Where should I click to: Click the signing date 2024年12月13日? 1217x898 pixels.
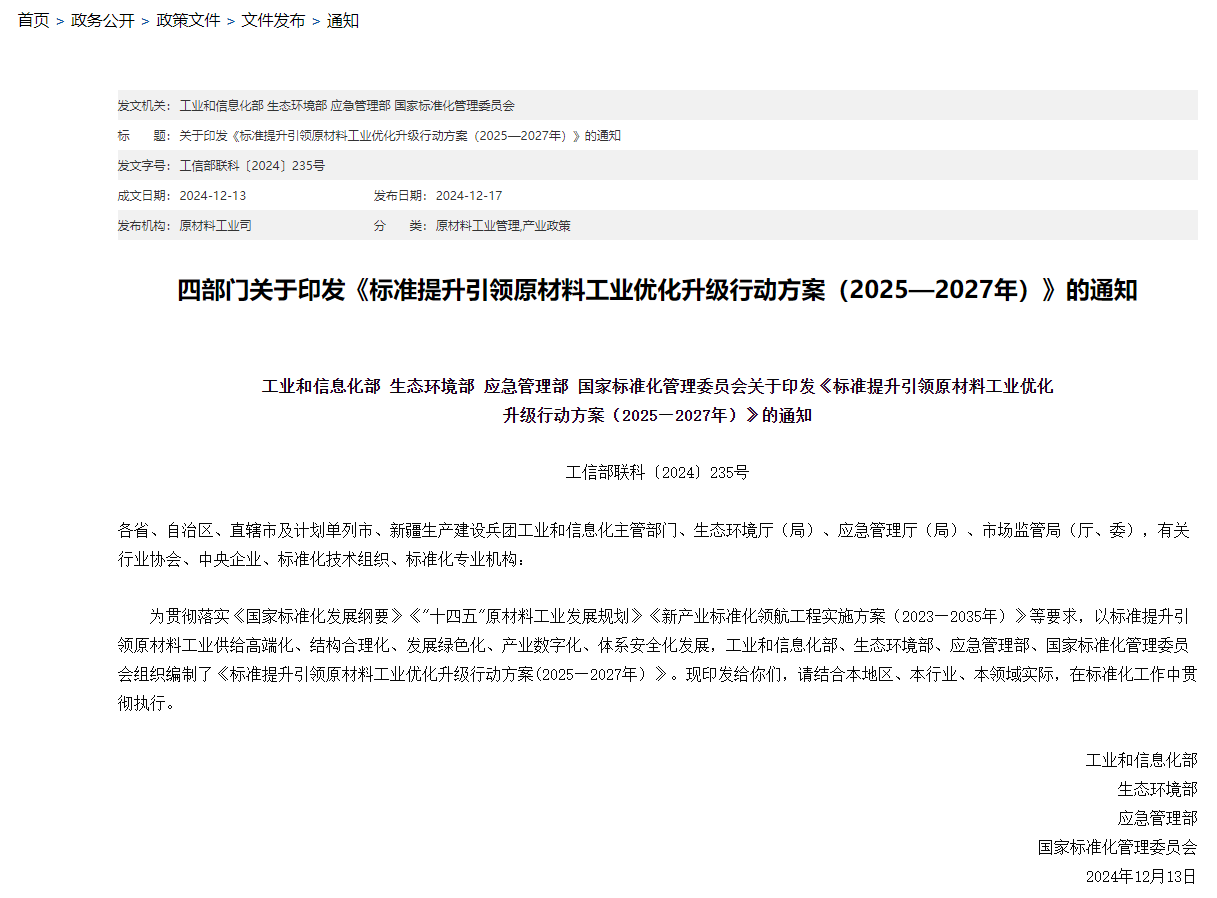pos(1141,876)
